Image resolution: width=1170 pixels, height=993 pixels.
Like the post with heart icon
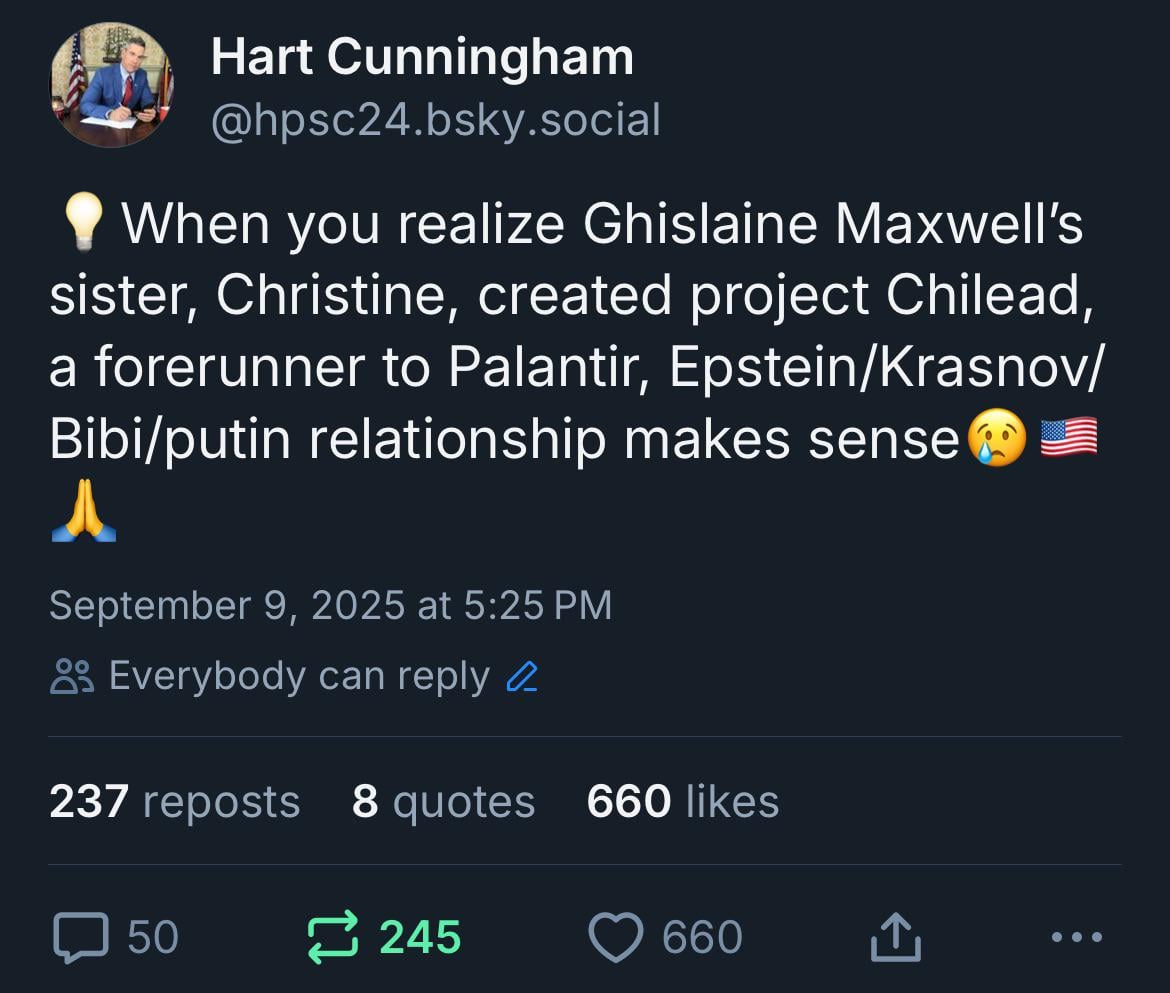[616, 937]
